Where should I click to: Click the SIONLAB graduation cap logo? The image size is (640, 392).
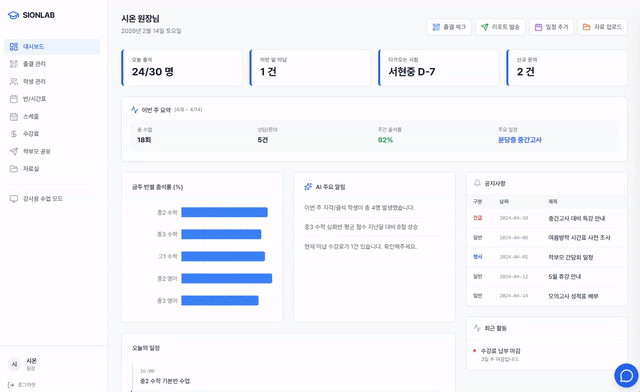(x=13, y=15)
